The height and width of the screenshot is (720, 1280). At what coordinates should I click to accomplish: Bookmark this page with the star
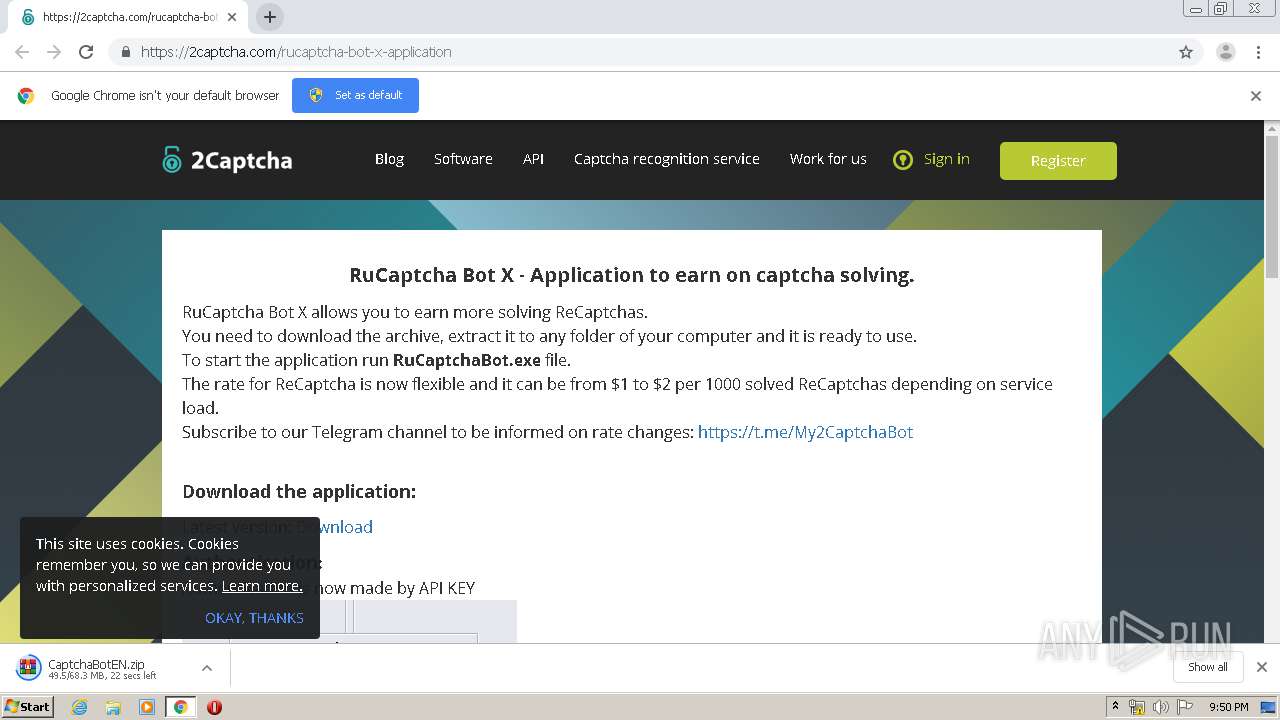pos(1186,52)
